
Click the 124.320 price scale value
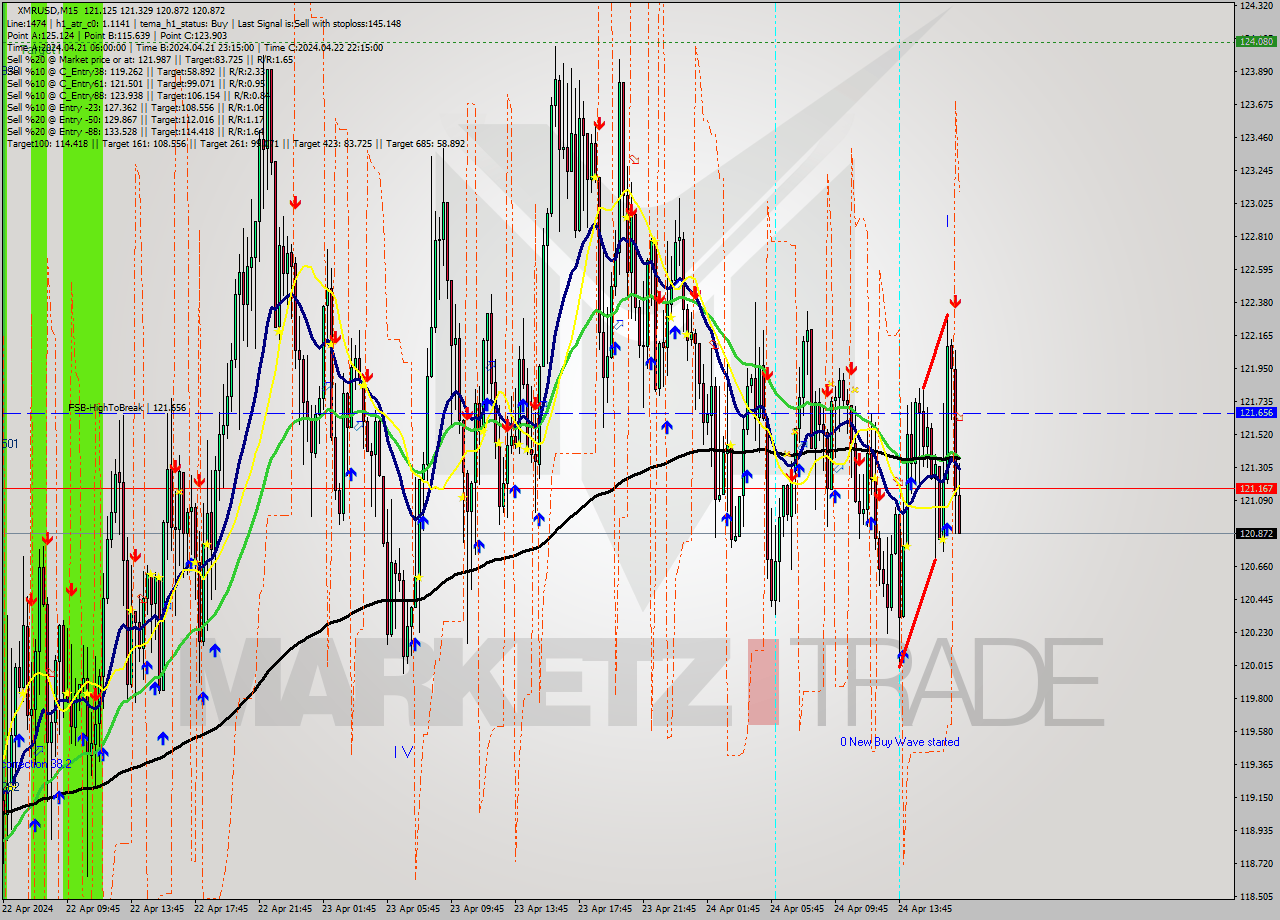1256,6
